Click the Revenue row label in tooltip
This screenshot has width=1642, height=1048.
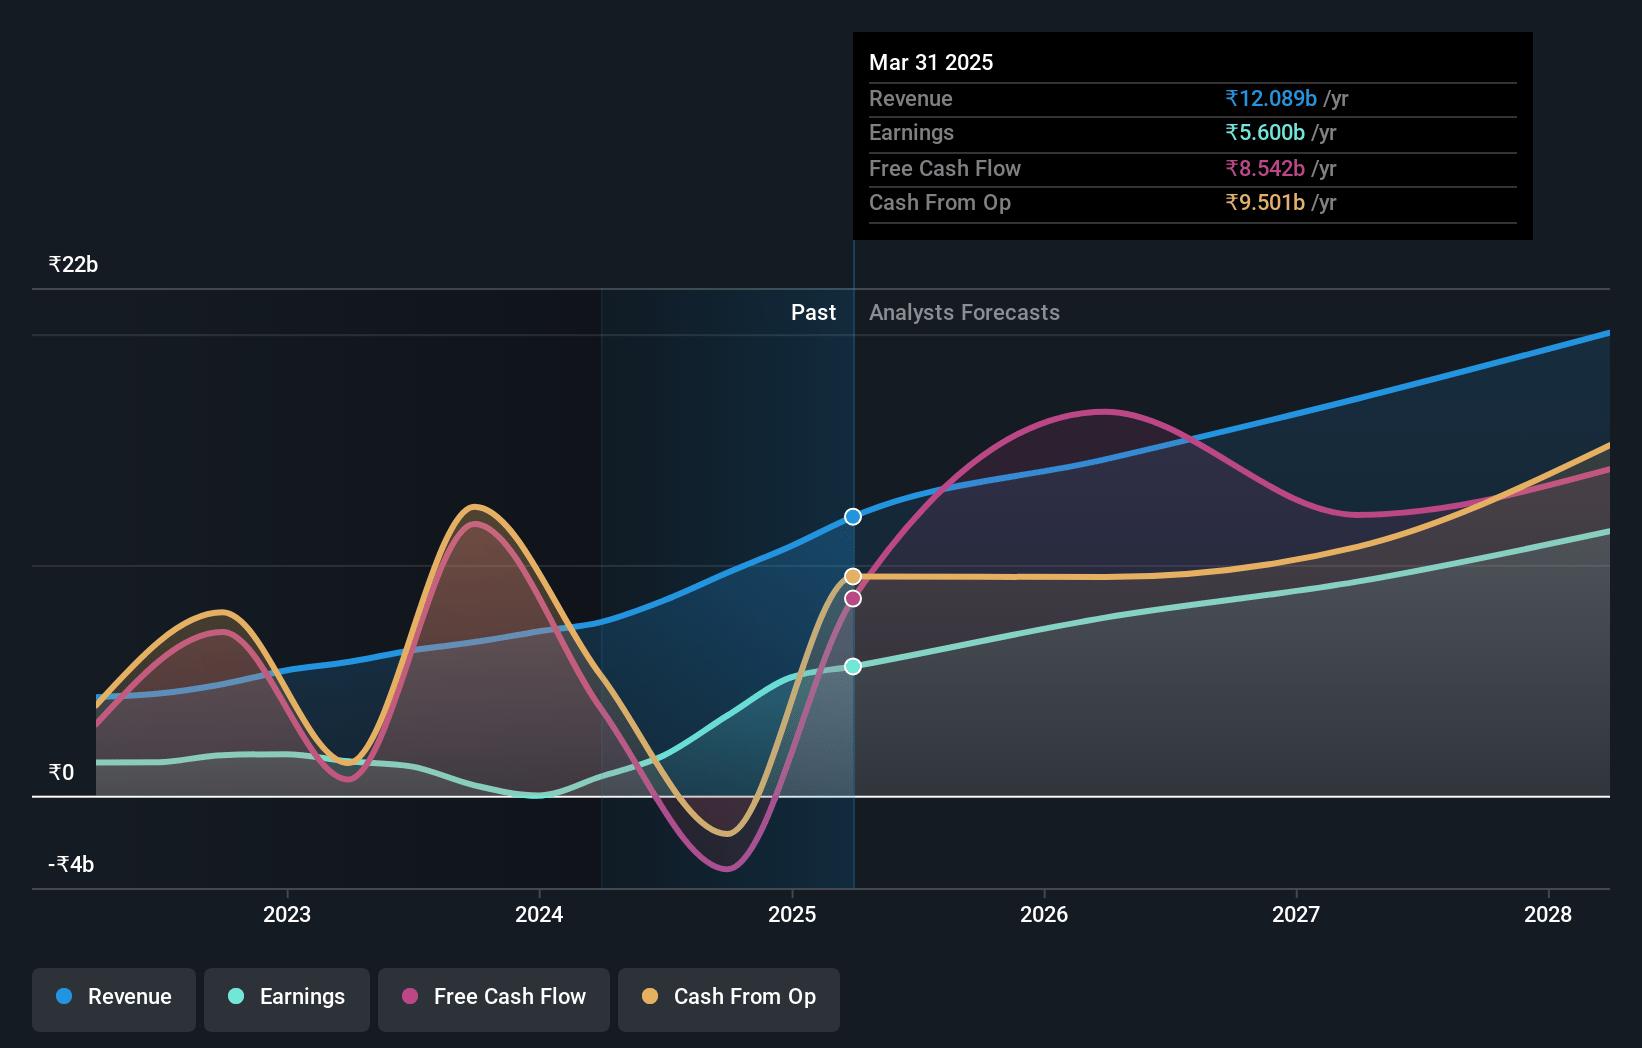click(911, 98)
